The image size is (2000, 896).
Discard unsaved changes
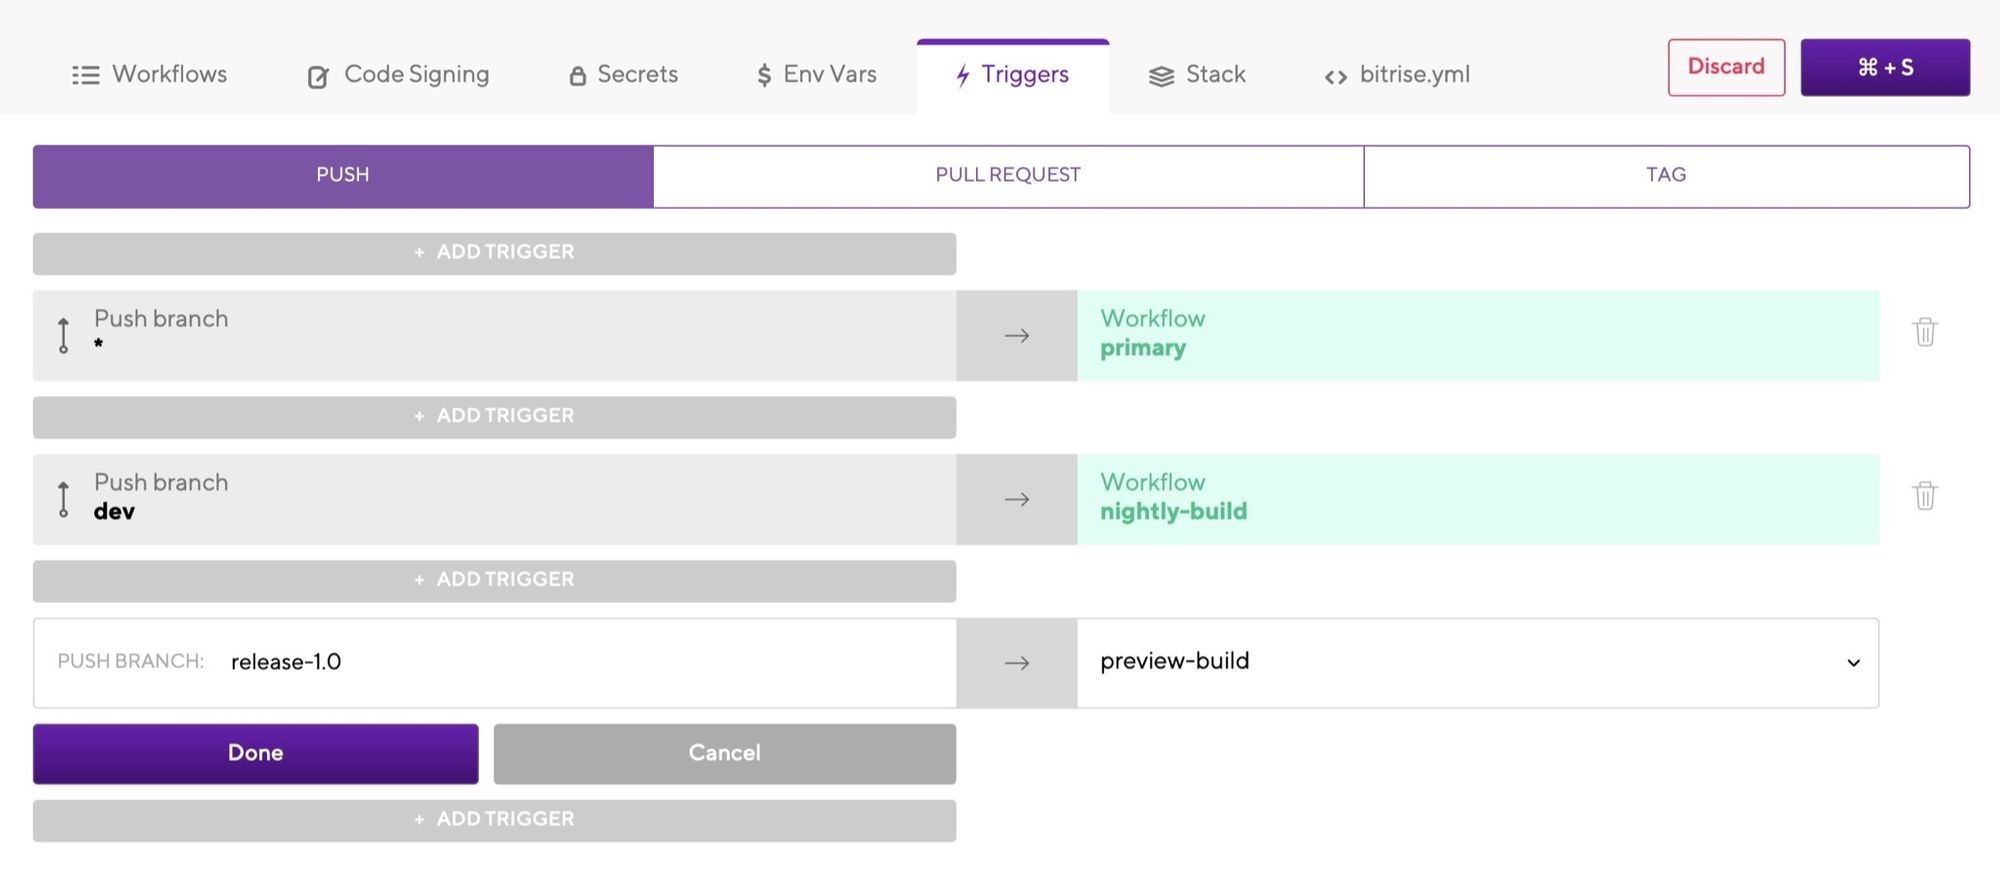coord(1726,67)
